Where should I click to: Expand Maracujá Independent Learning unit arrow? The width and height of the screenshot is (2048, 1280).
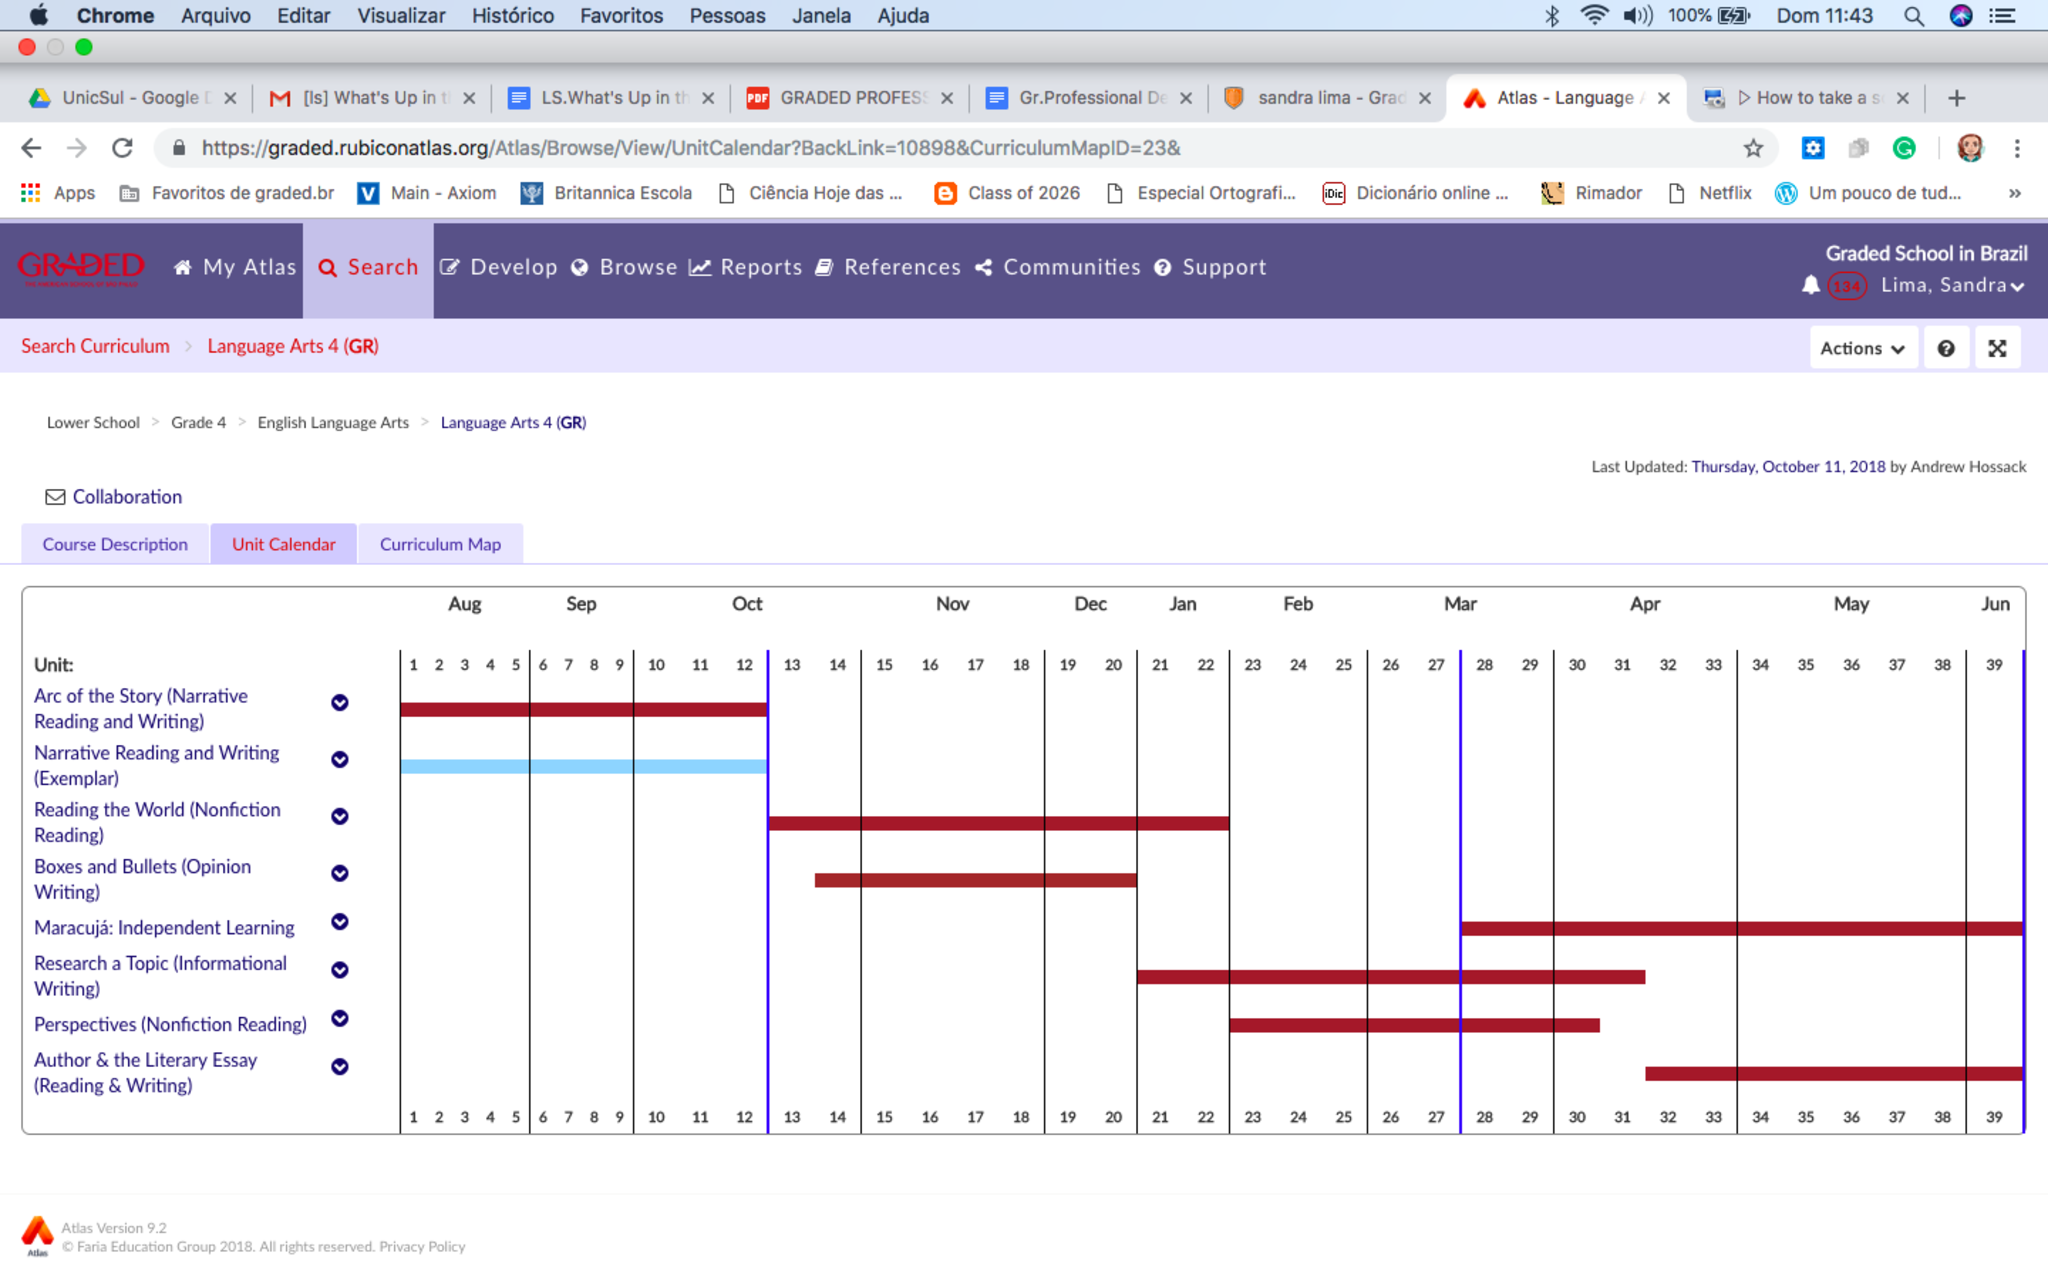pos(340,922)
